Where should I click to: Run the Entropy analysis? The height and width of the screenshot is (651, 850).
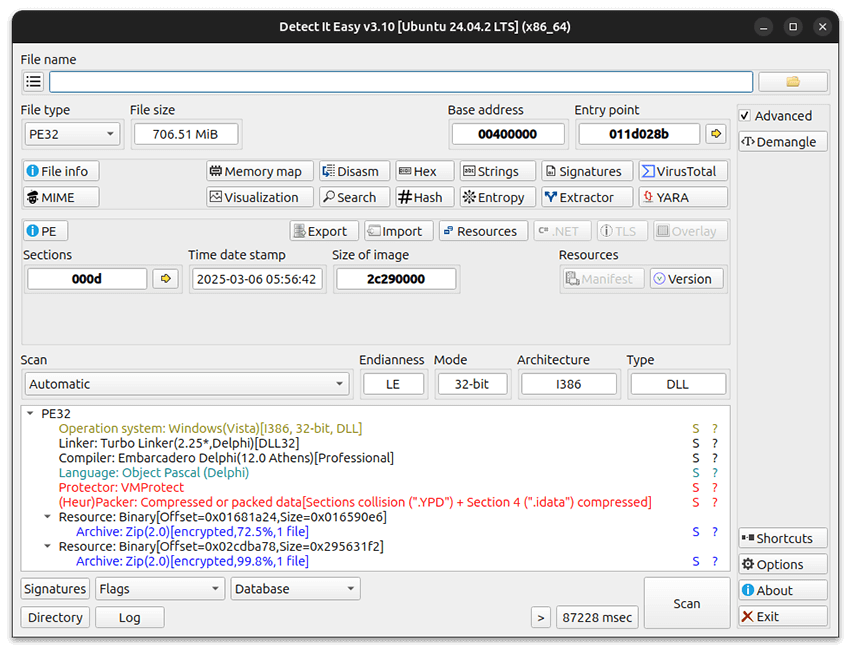point(496,196)
